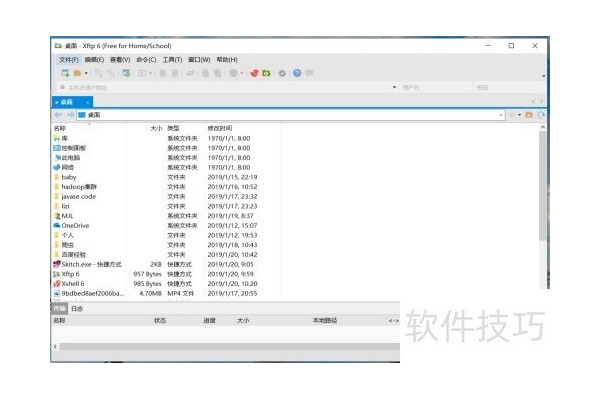
Task: Click the 状态 column header in transfers
Action: point(160,320)
